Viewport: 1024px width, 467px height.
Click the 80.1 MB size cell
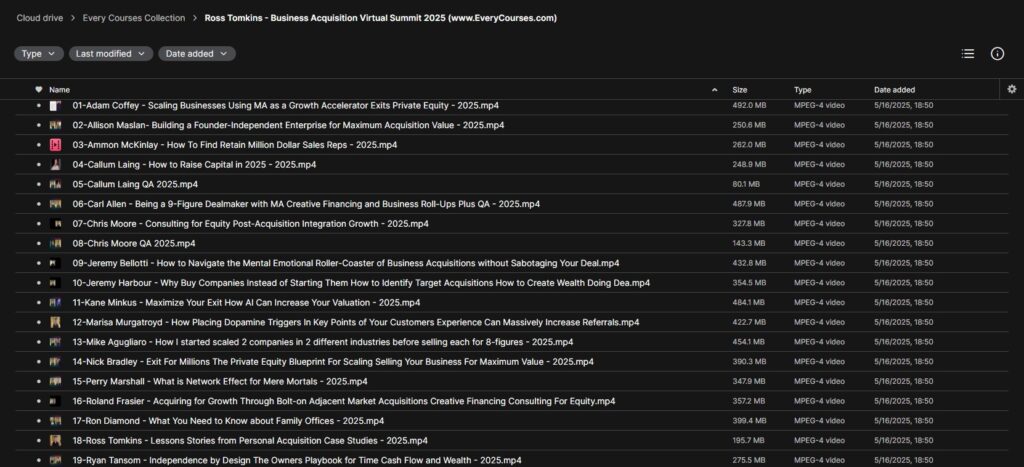click(746, 184)
